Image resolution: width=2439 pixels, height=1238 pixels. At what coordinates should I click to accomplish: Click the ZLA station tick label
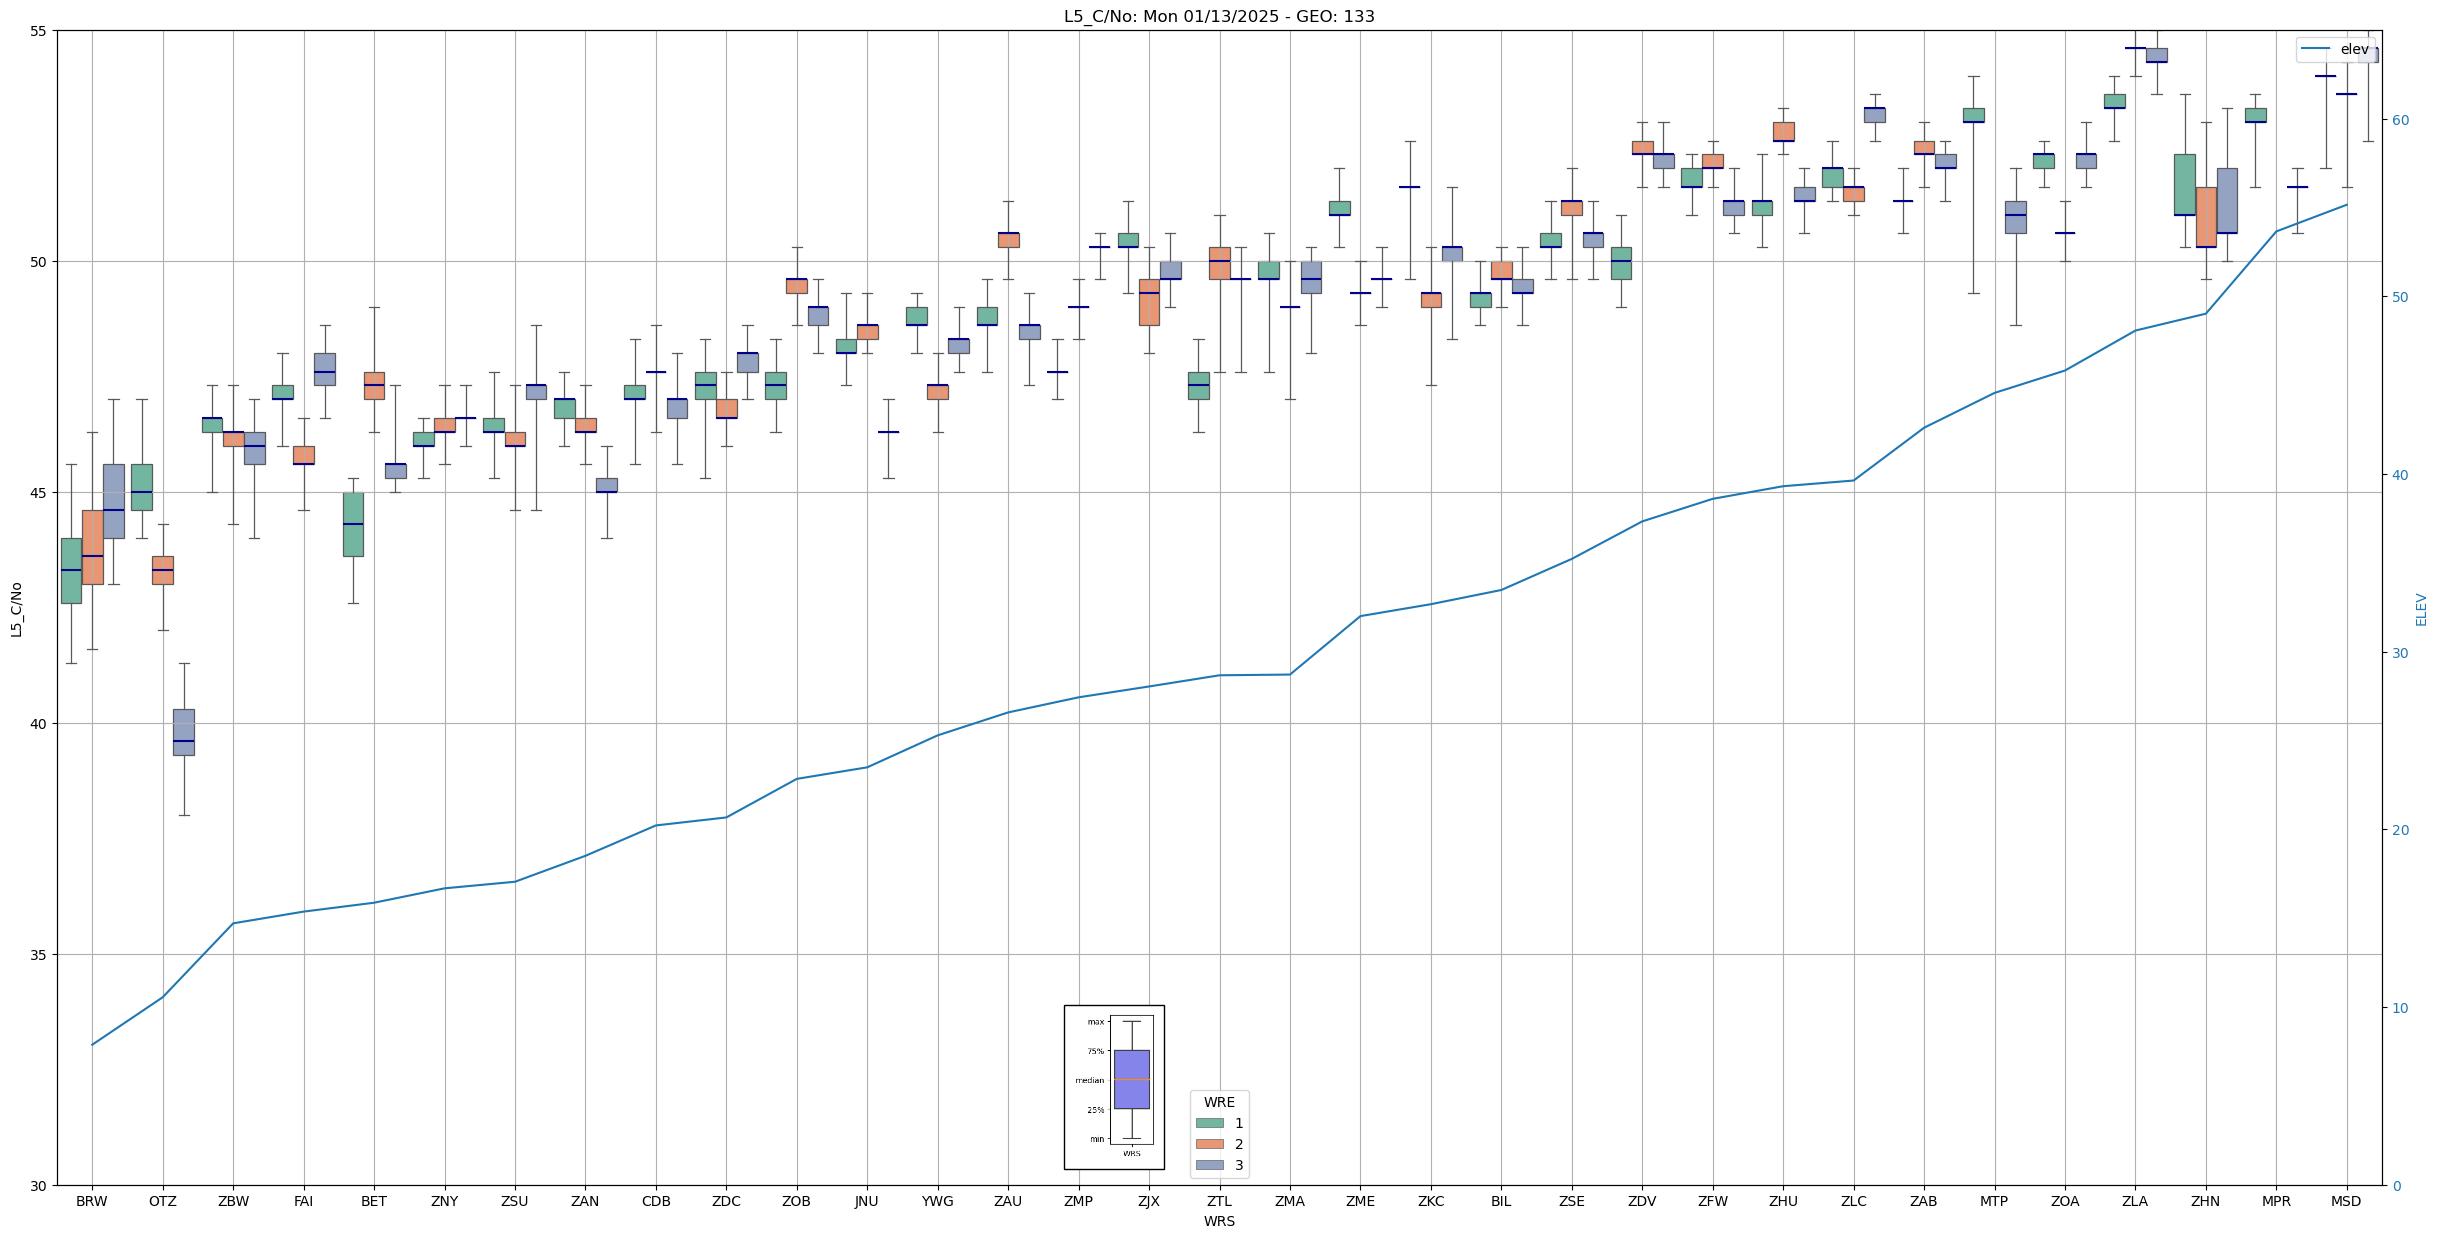click(x=2135, y=1201)
